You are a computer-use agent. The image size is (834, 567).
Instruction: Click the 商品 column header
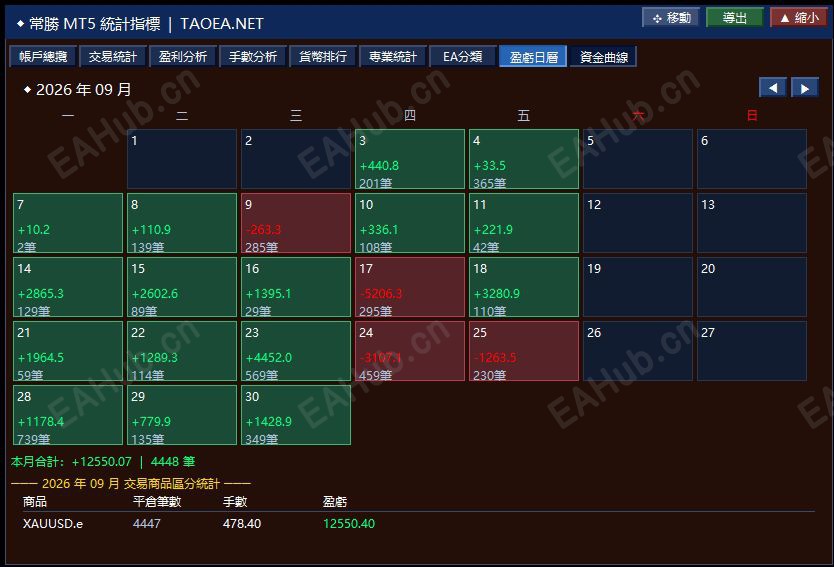(35, 502)
